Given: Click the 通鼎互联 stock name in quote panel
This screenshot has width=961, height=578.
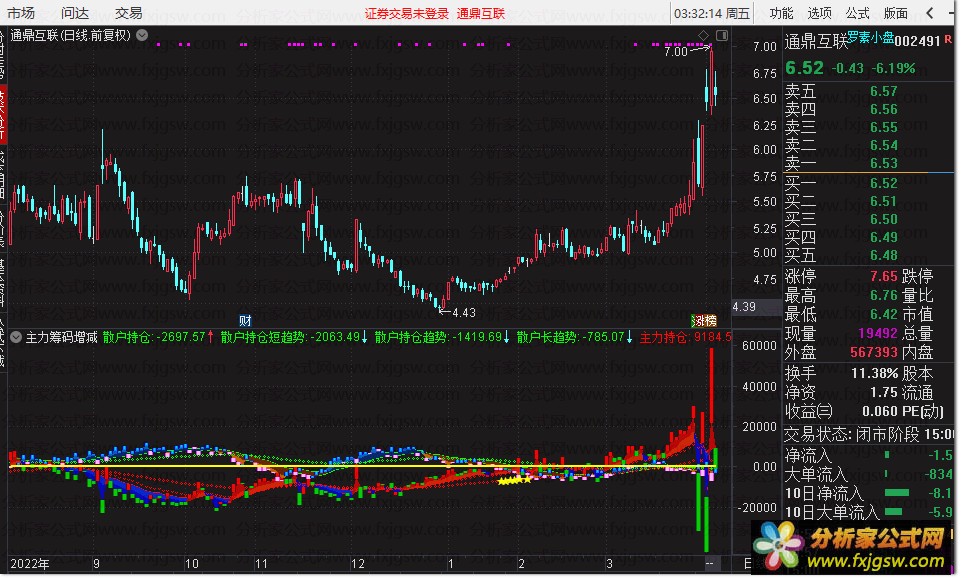Looking at the screenshot, I should pyautogui.click(x=816, y=42).
